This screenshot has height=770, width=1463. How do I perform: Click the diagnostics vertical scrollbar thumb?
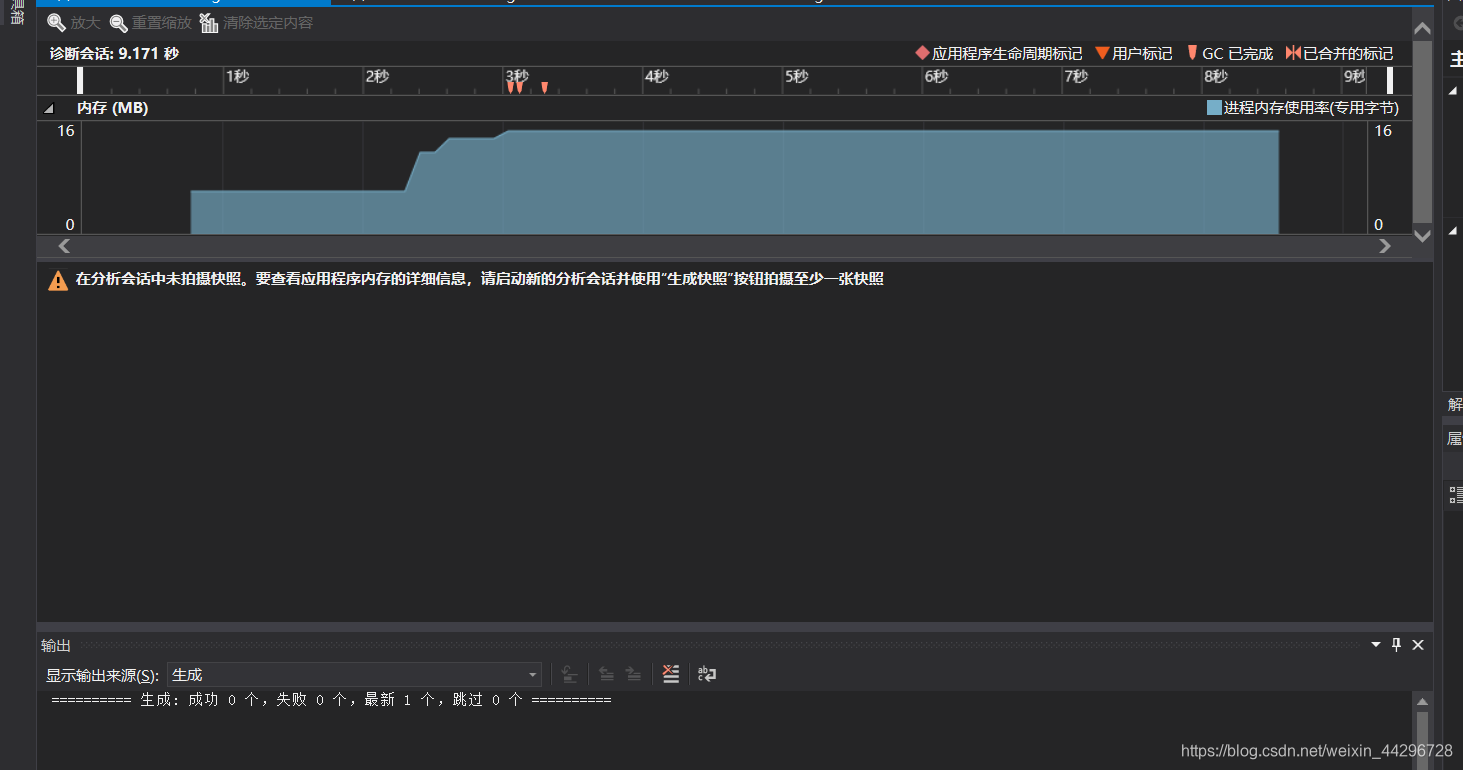click(x=1422, y=132)
